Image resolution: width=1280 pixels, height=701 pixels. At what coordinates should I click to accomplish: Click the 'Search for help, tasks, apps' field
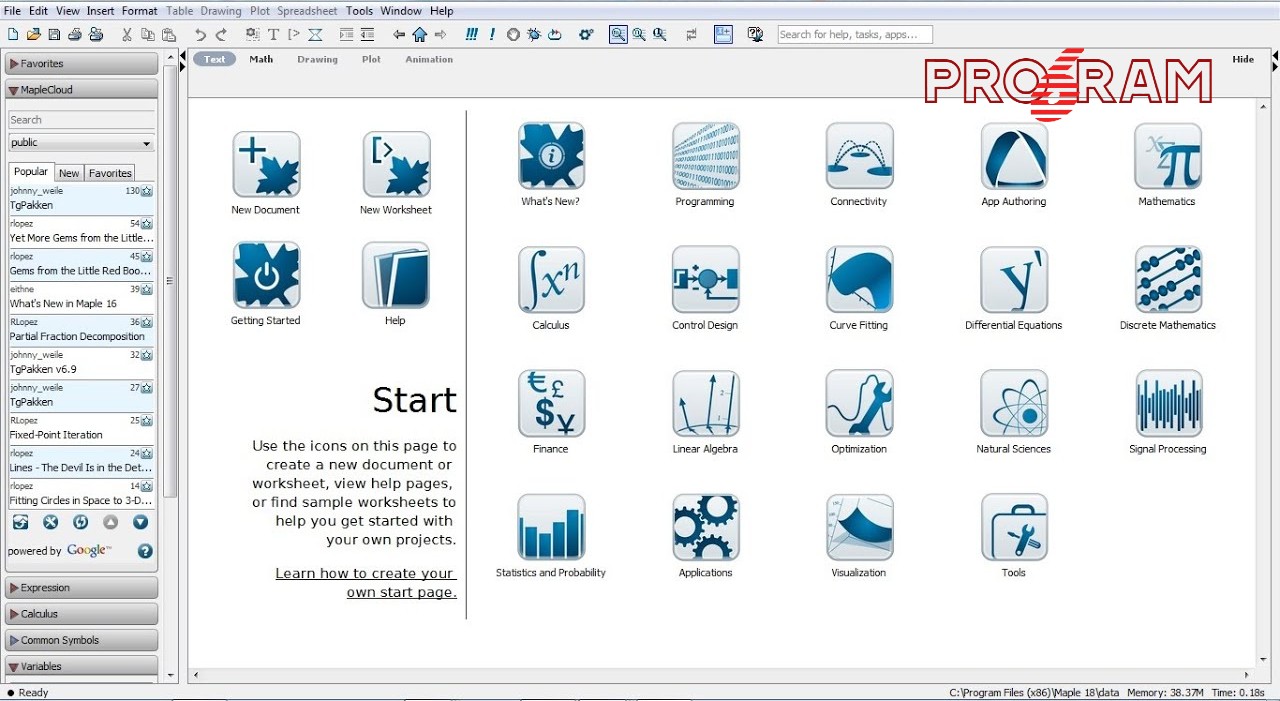[x=855, y=34]
